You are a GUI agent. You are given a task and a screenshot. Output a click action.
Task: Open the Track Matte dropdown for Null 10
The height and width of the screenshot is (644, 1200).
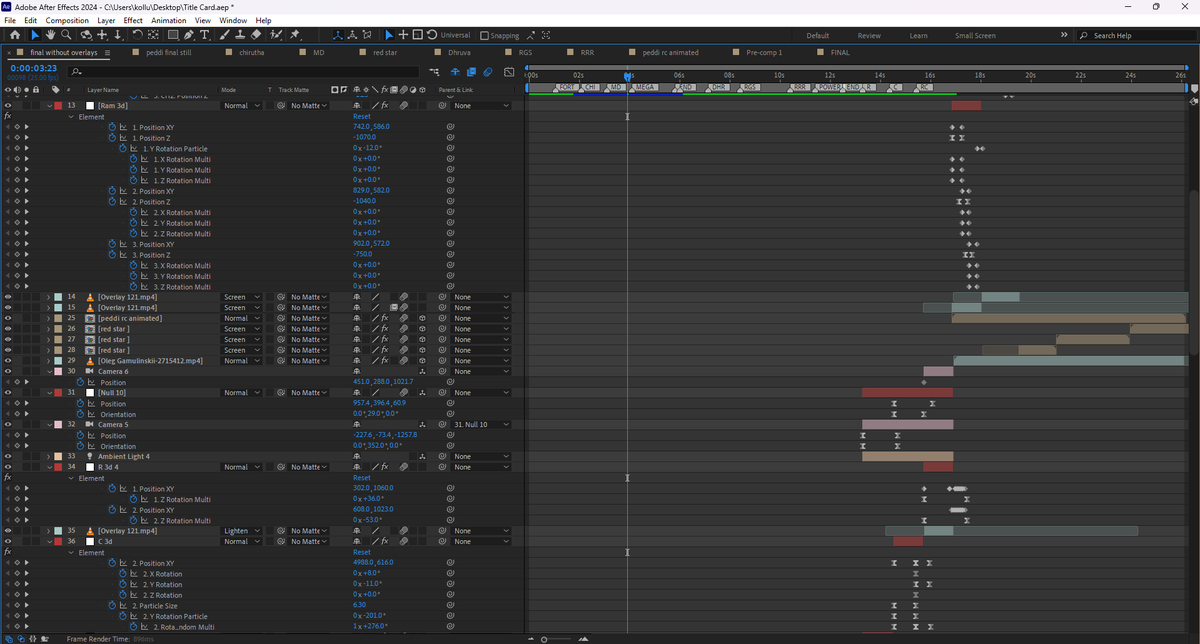(307, 393)
